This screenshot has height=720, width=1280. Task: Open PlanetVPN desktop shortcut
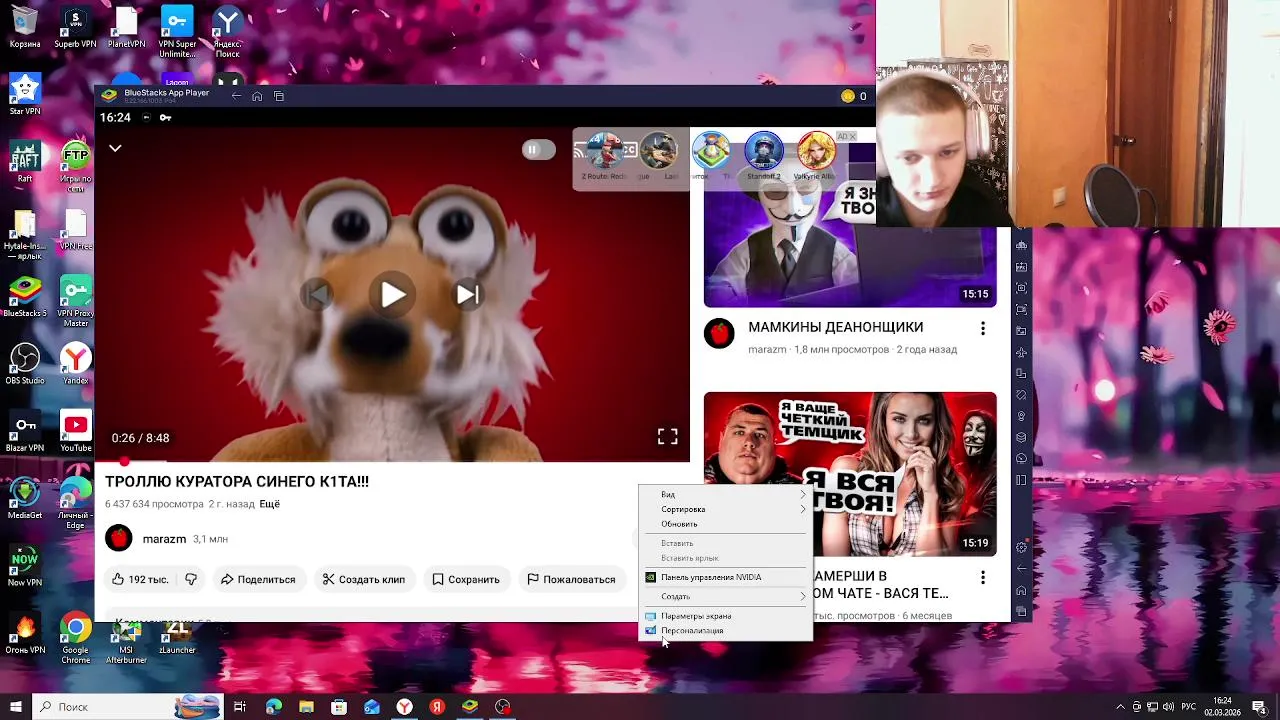(x=126, y=27)
